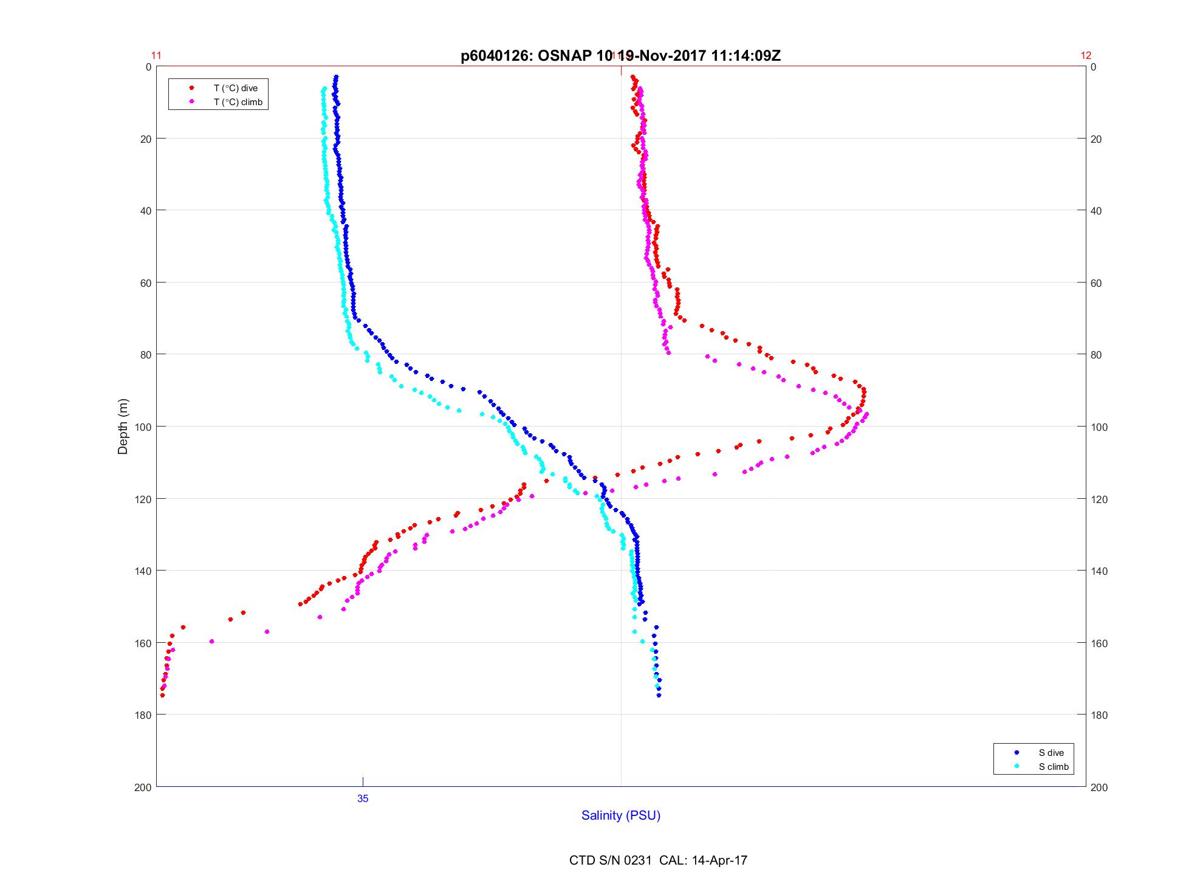1200x885 pixels.
Task: Click the blue '35' salinity tick label
Action: [363, 799]
